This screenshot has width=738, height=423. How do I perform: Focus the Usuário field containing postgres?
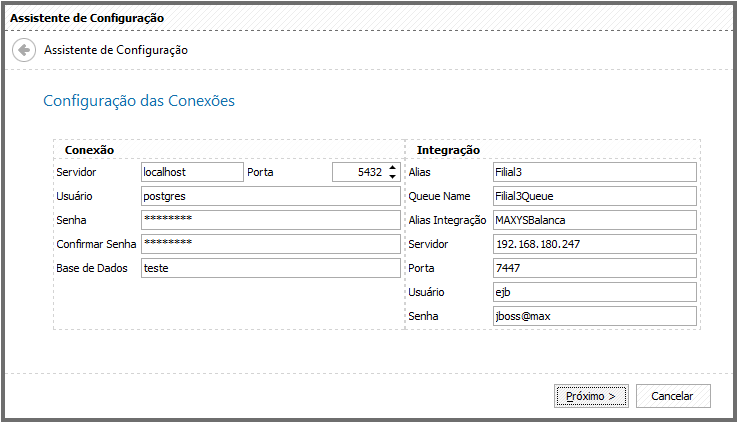(271, 196)
